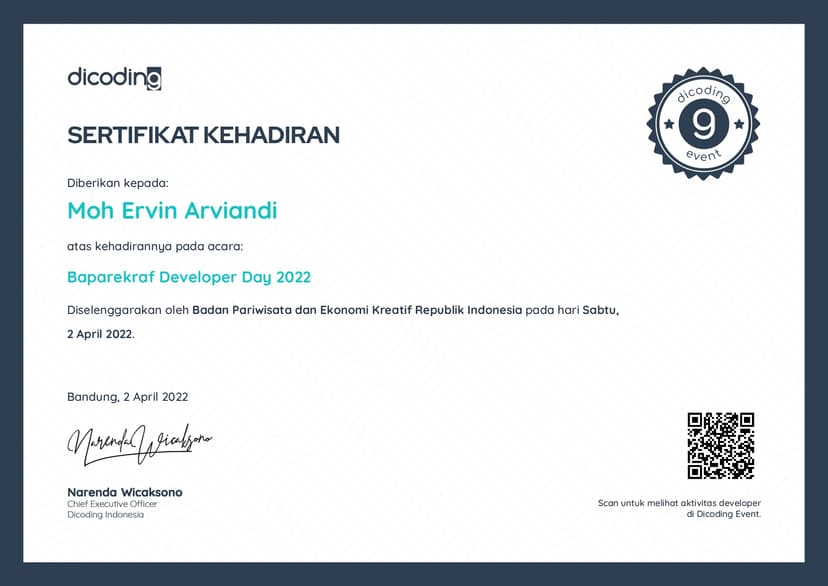Click the "Bandung, 2 April 2022" line
Screen dimensions: 828x586
[x=127, y=397]
